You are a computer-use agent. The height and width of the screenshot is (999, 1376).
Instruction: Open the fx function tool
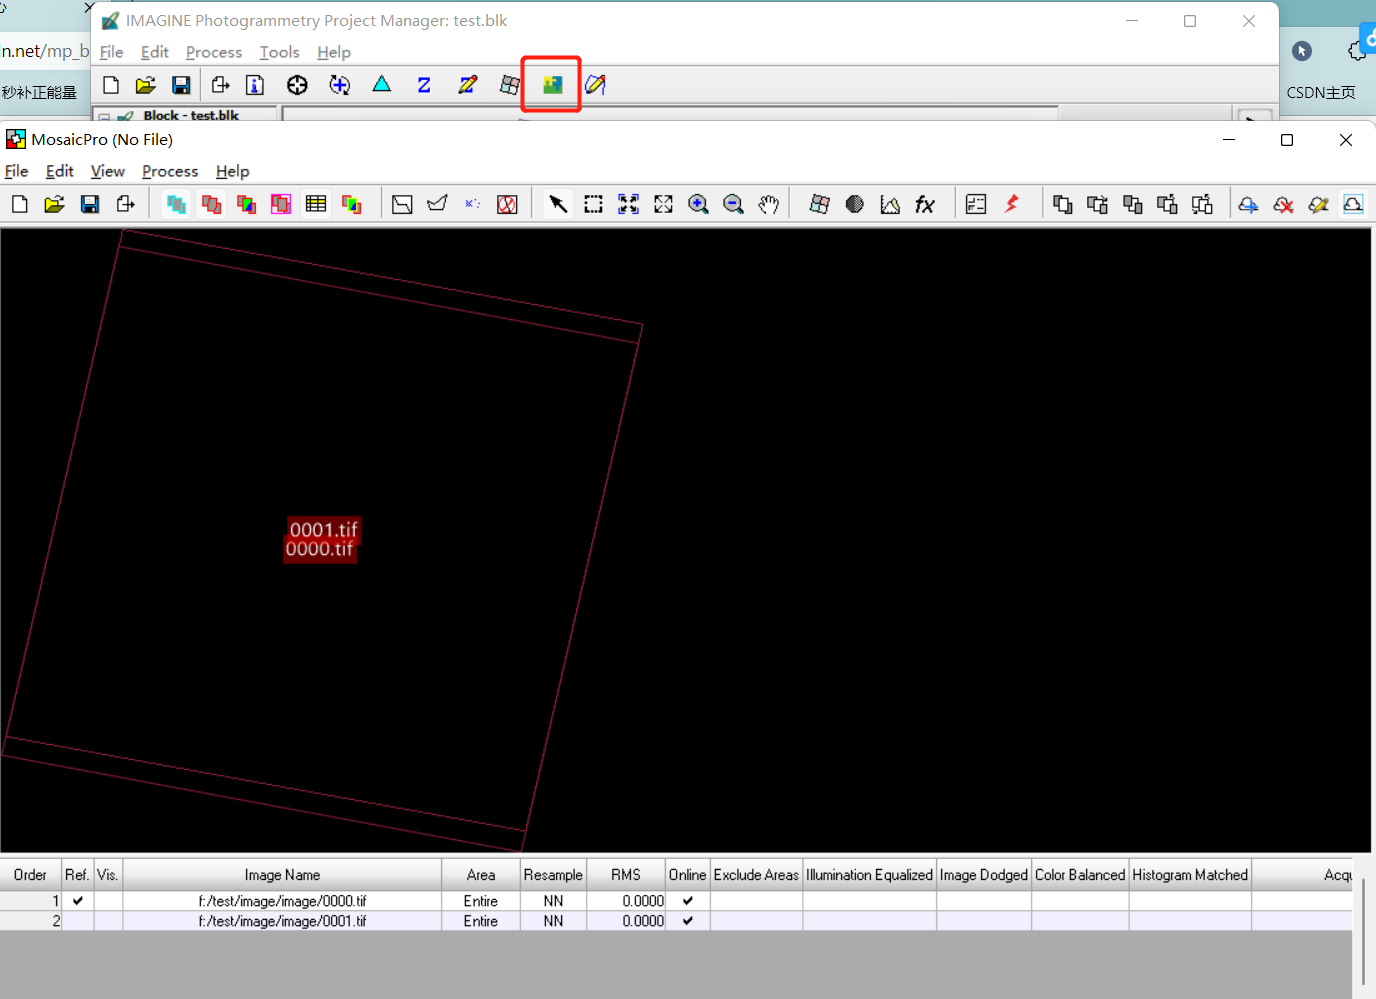point(925,204)
